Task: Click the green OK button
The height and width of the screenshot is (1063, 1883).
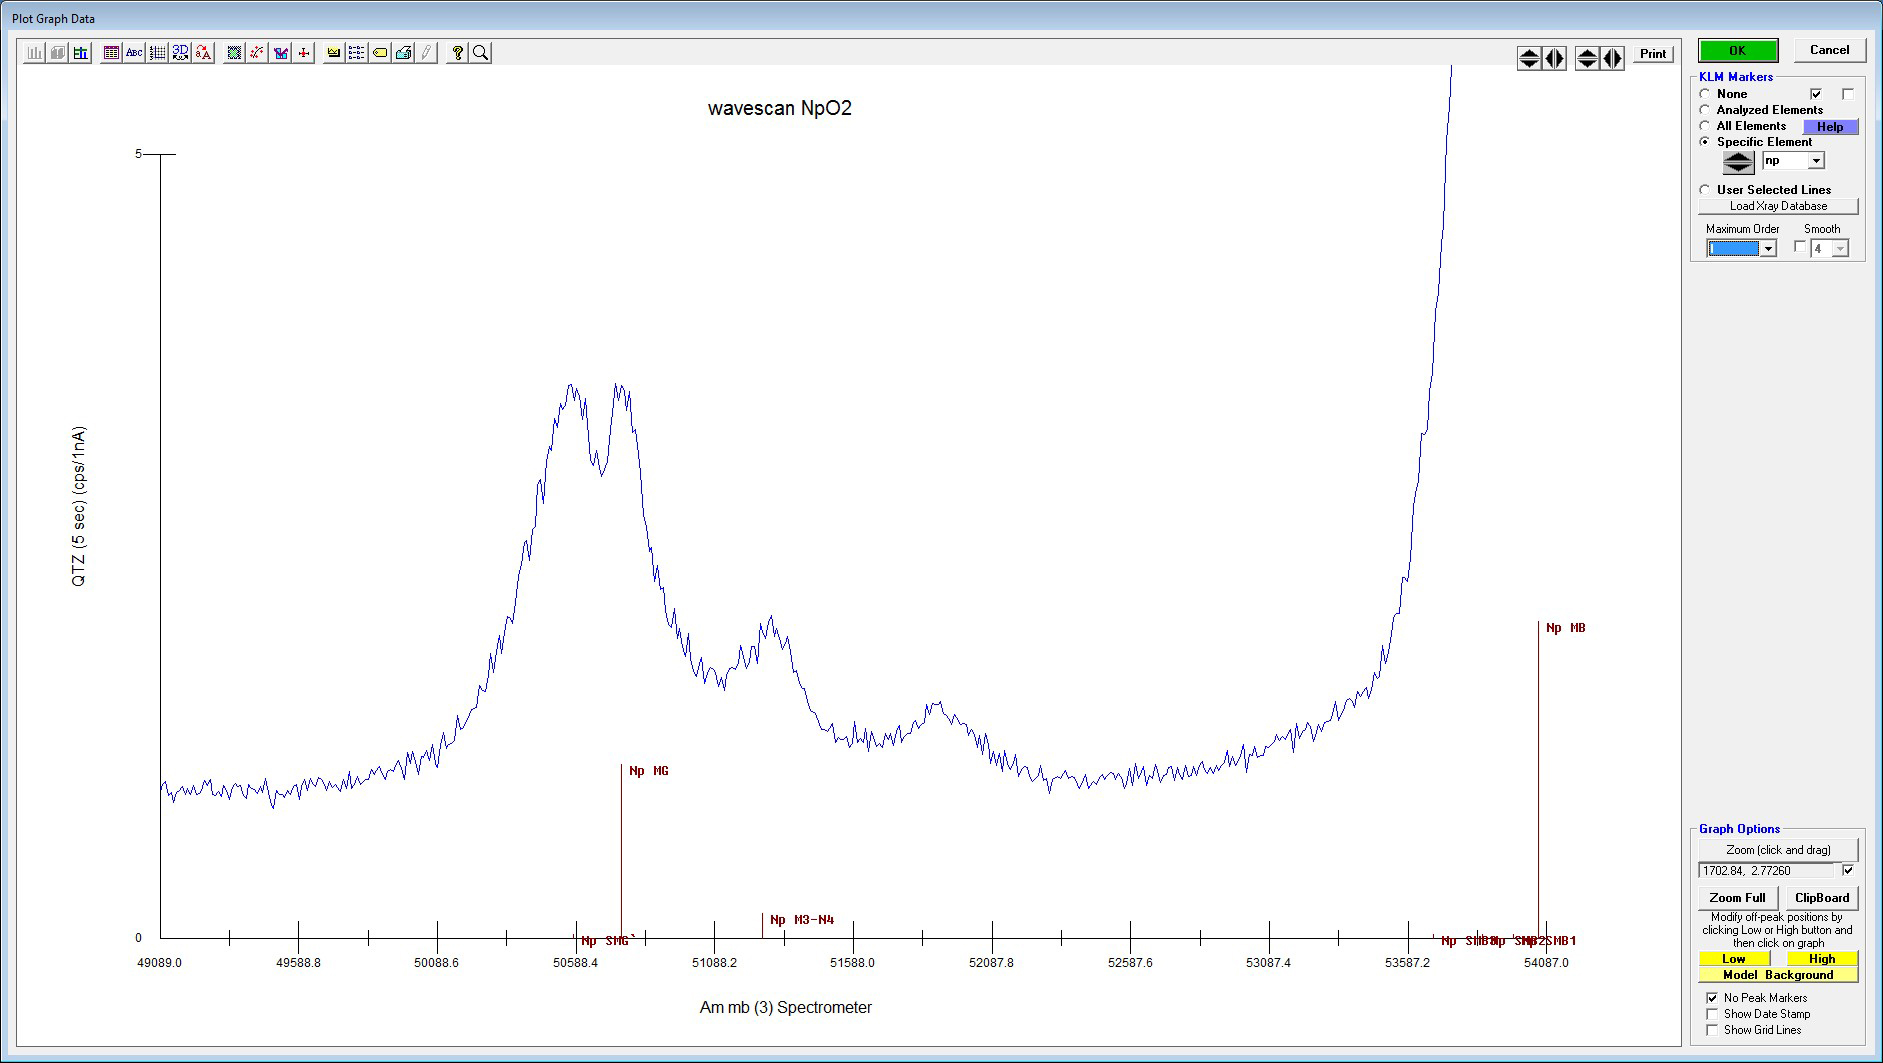Action: pyautogui.click(x=1737, y=50)
